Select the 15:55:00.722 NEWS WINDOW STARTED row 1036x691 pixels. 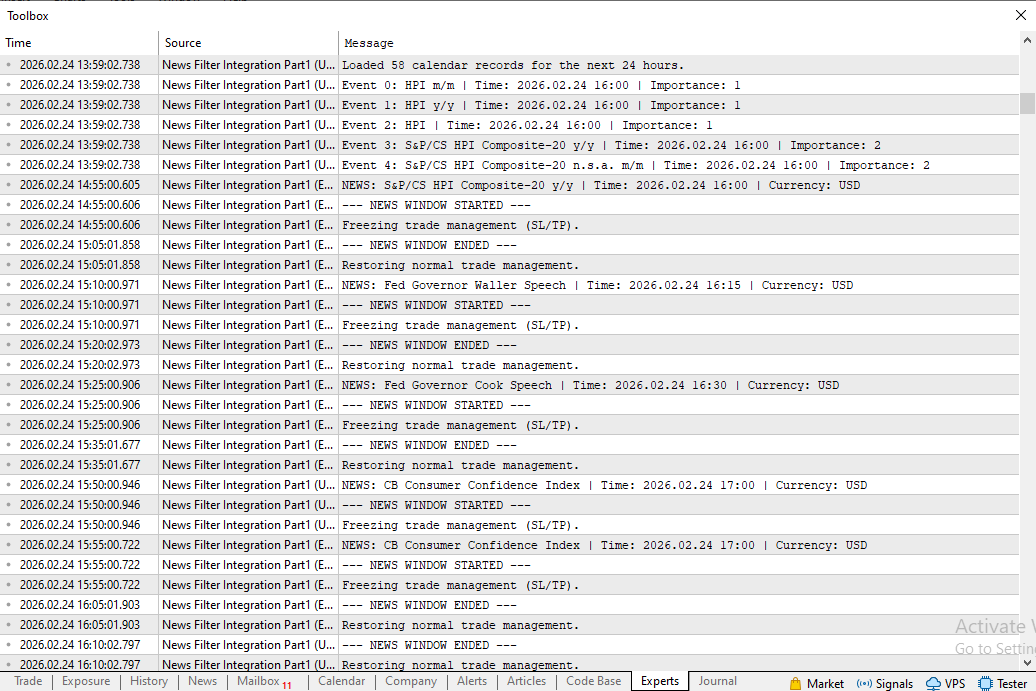509,565
